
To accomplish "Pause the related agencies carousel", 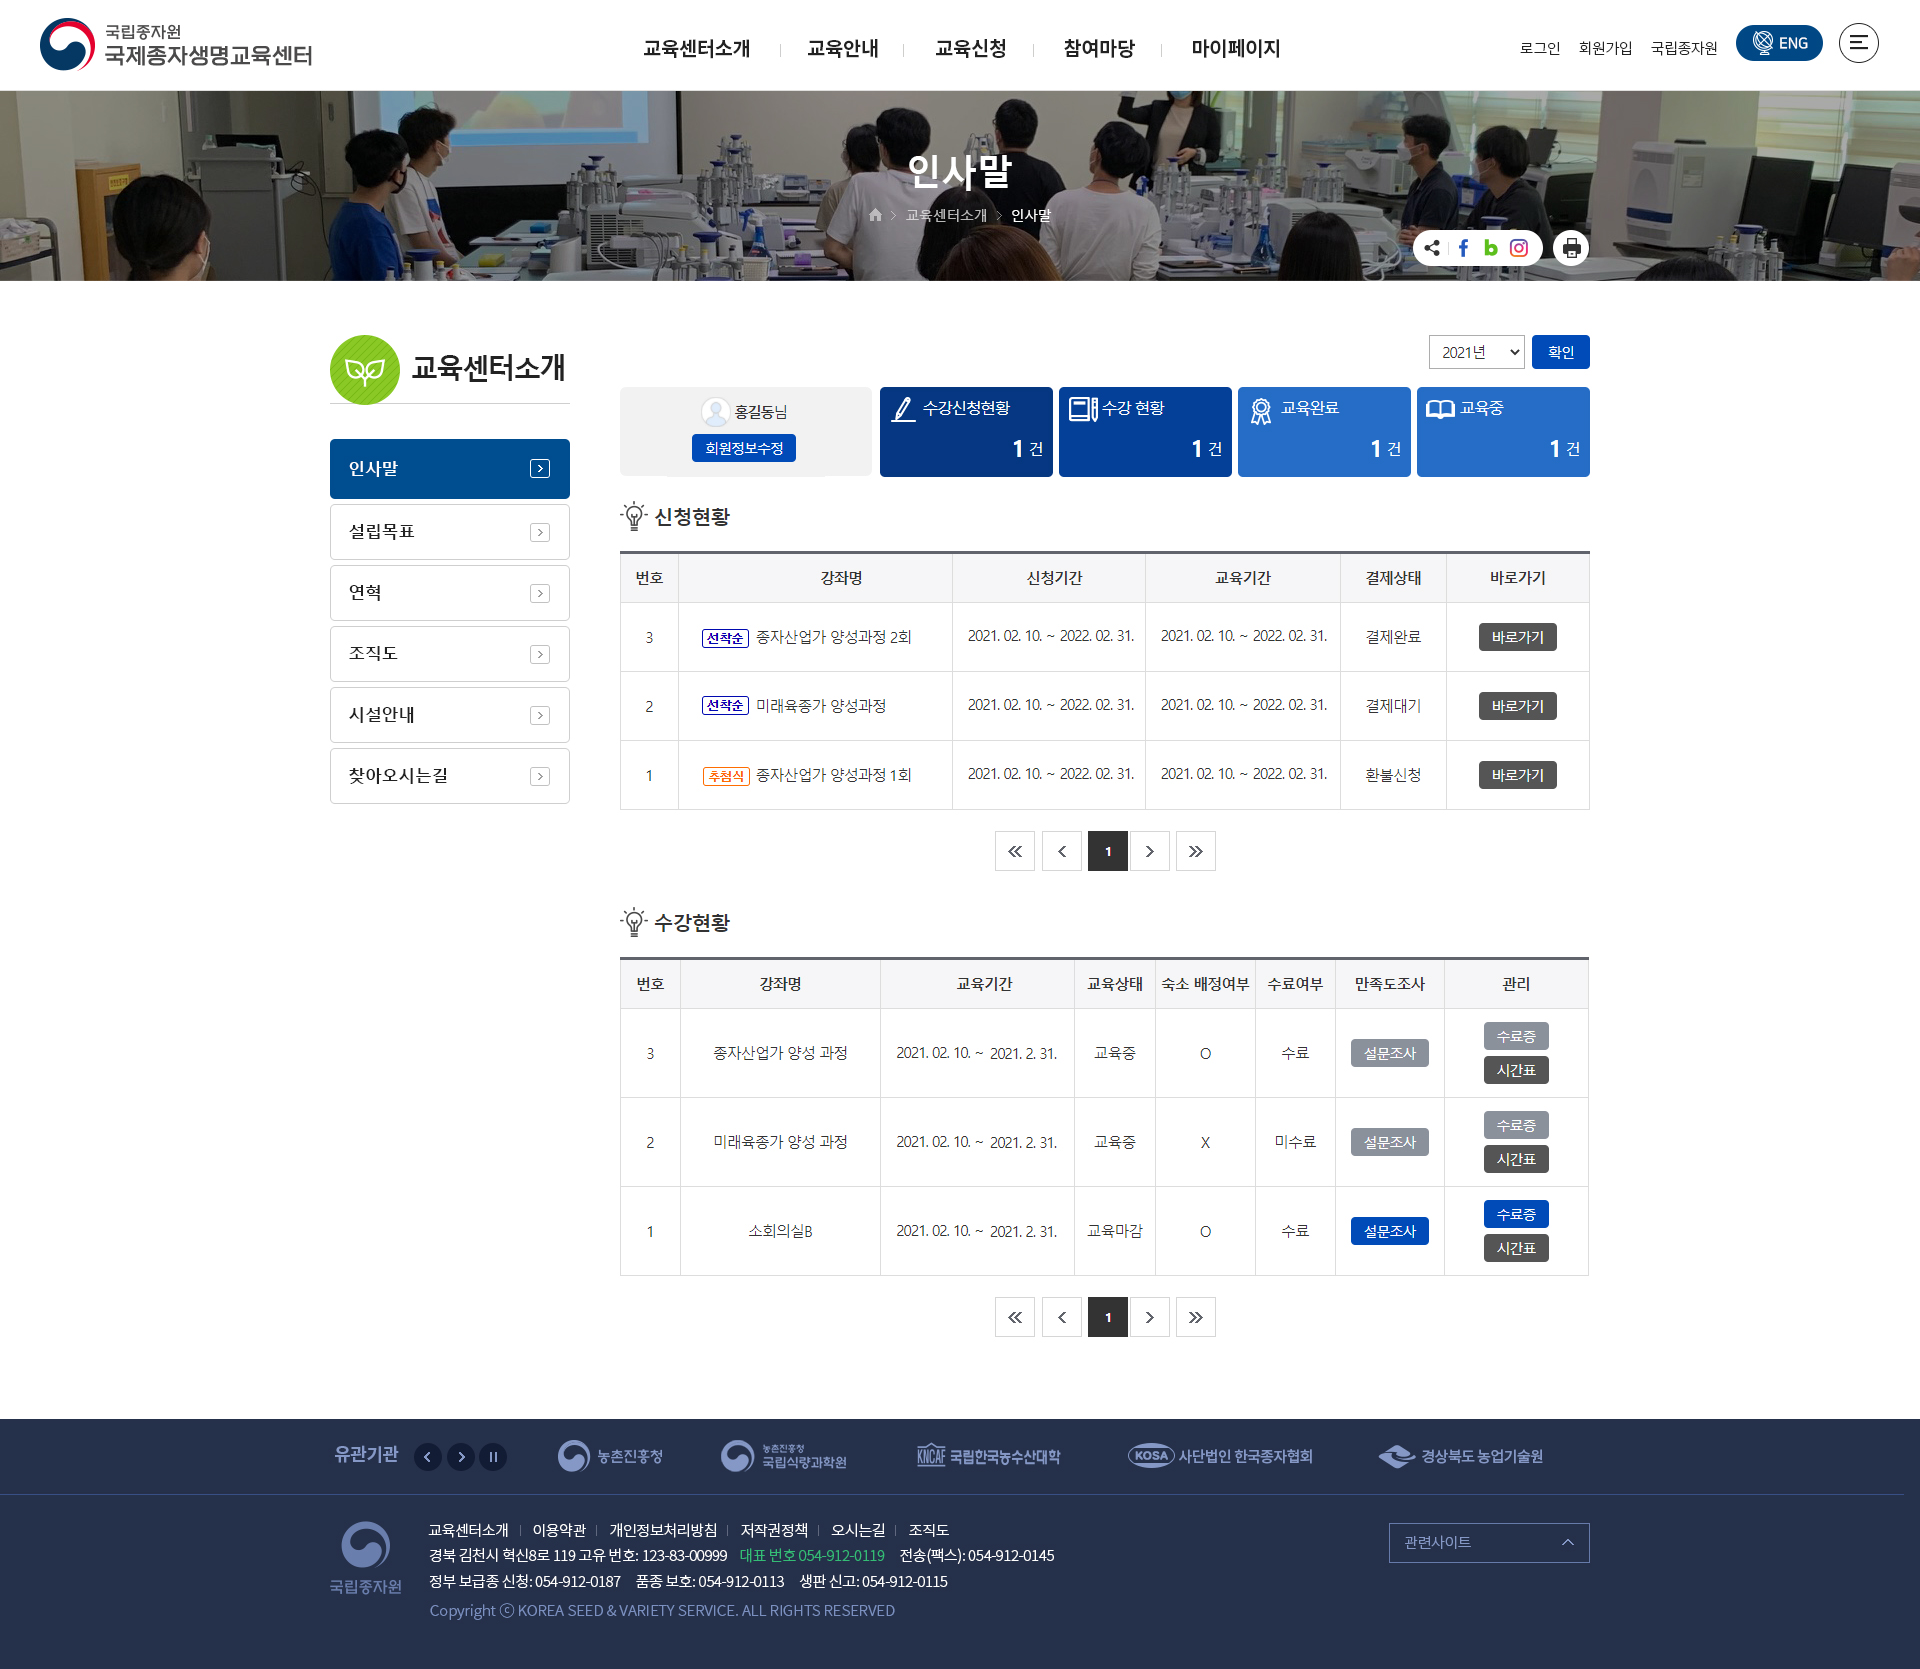I will [493, 1457].
